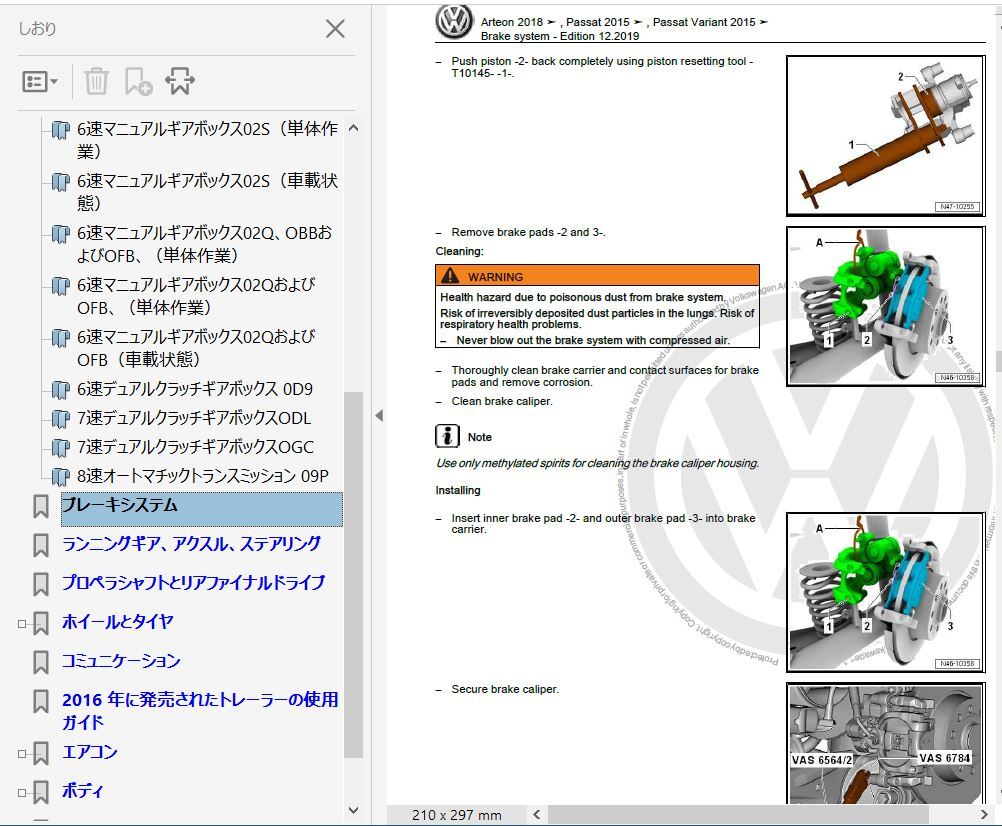Click bookmark icon beside ブレーキシステム
Screen dimensions: 1002x826
(x=41, y=506)
